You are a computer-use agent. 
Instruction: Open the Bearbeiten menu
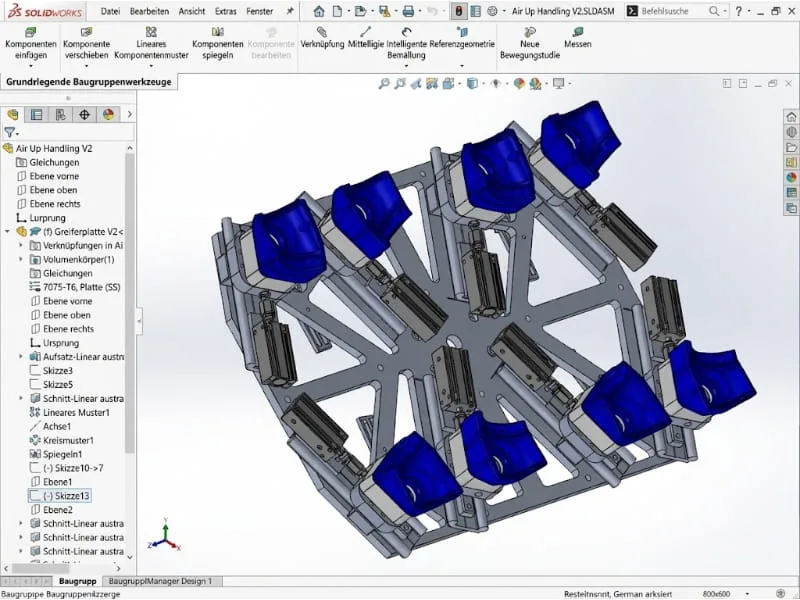149,11
